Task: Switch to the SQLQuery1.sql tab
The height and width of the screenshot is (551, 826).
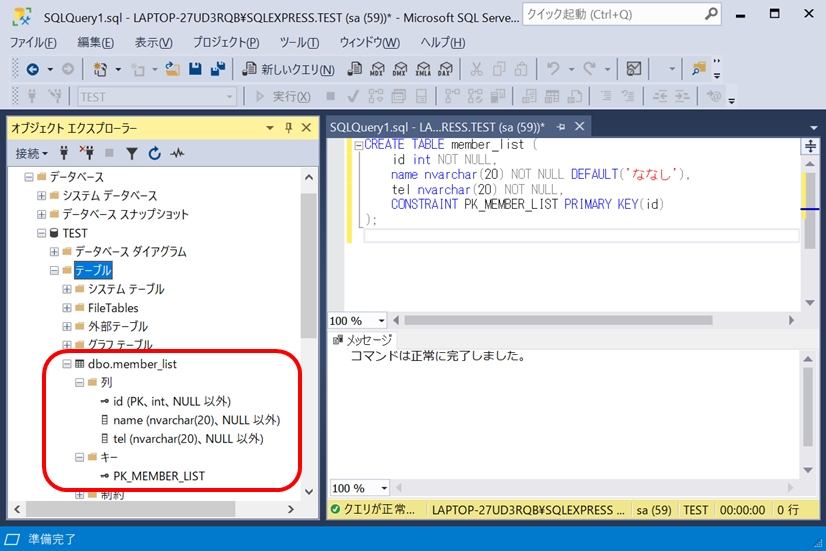Action: (437, 127)
